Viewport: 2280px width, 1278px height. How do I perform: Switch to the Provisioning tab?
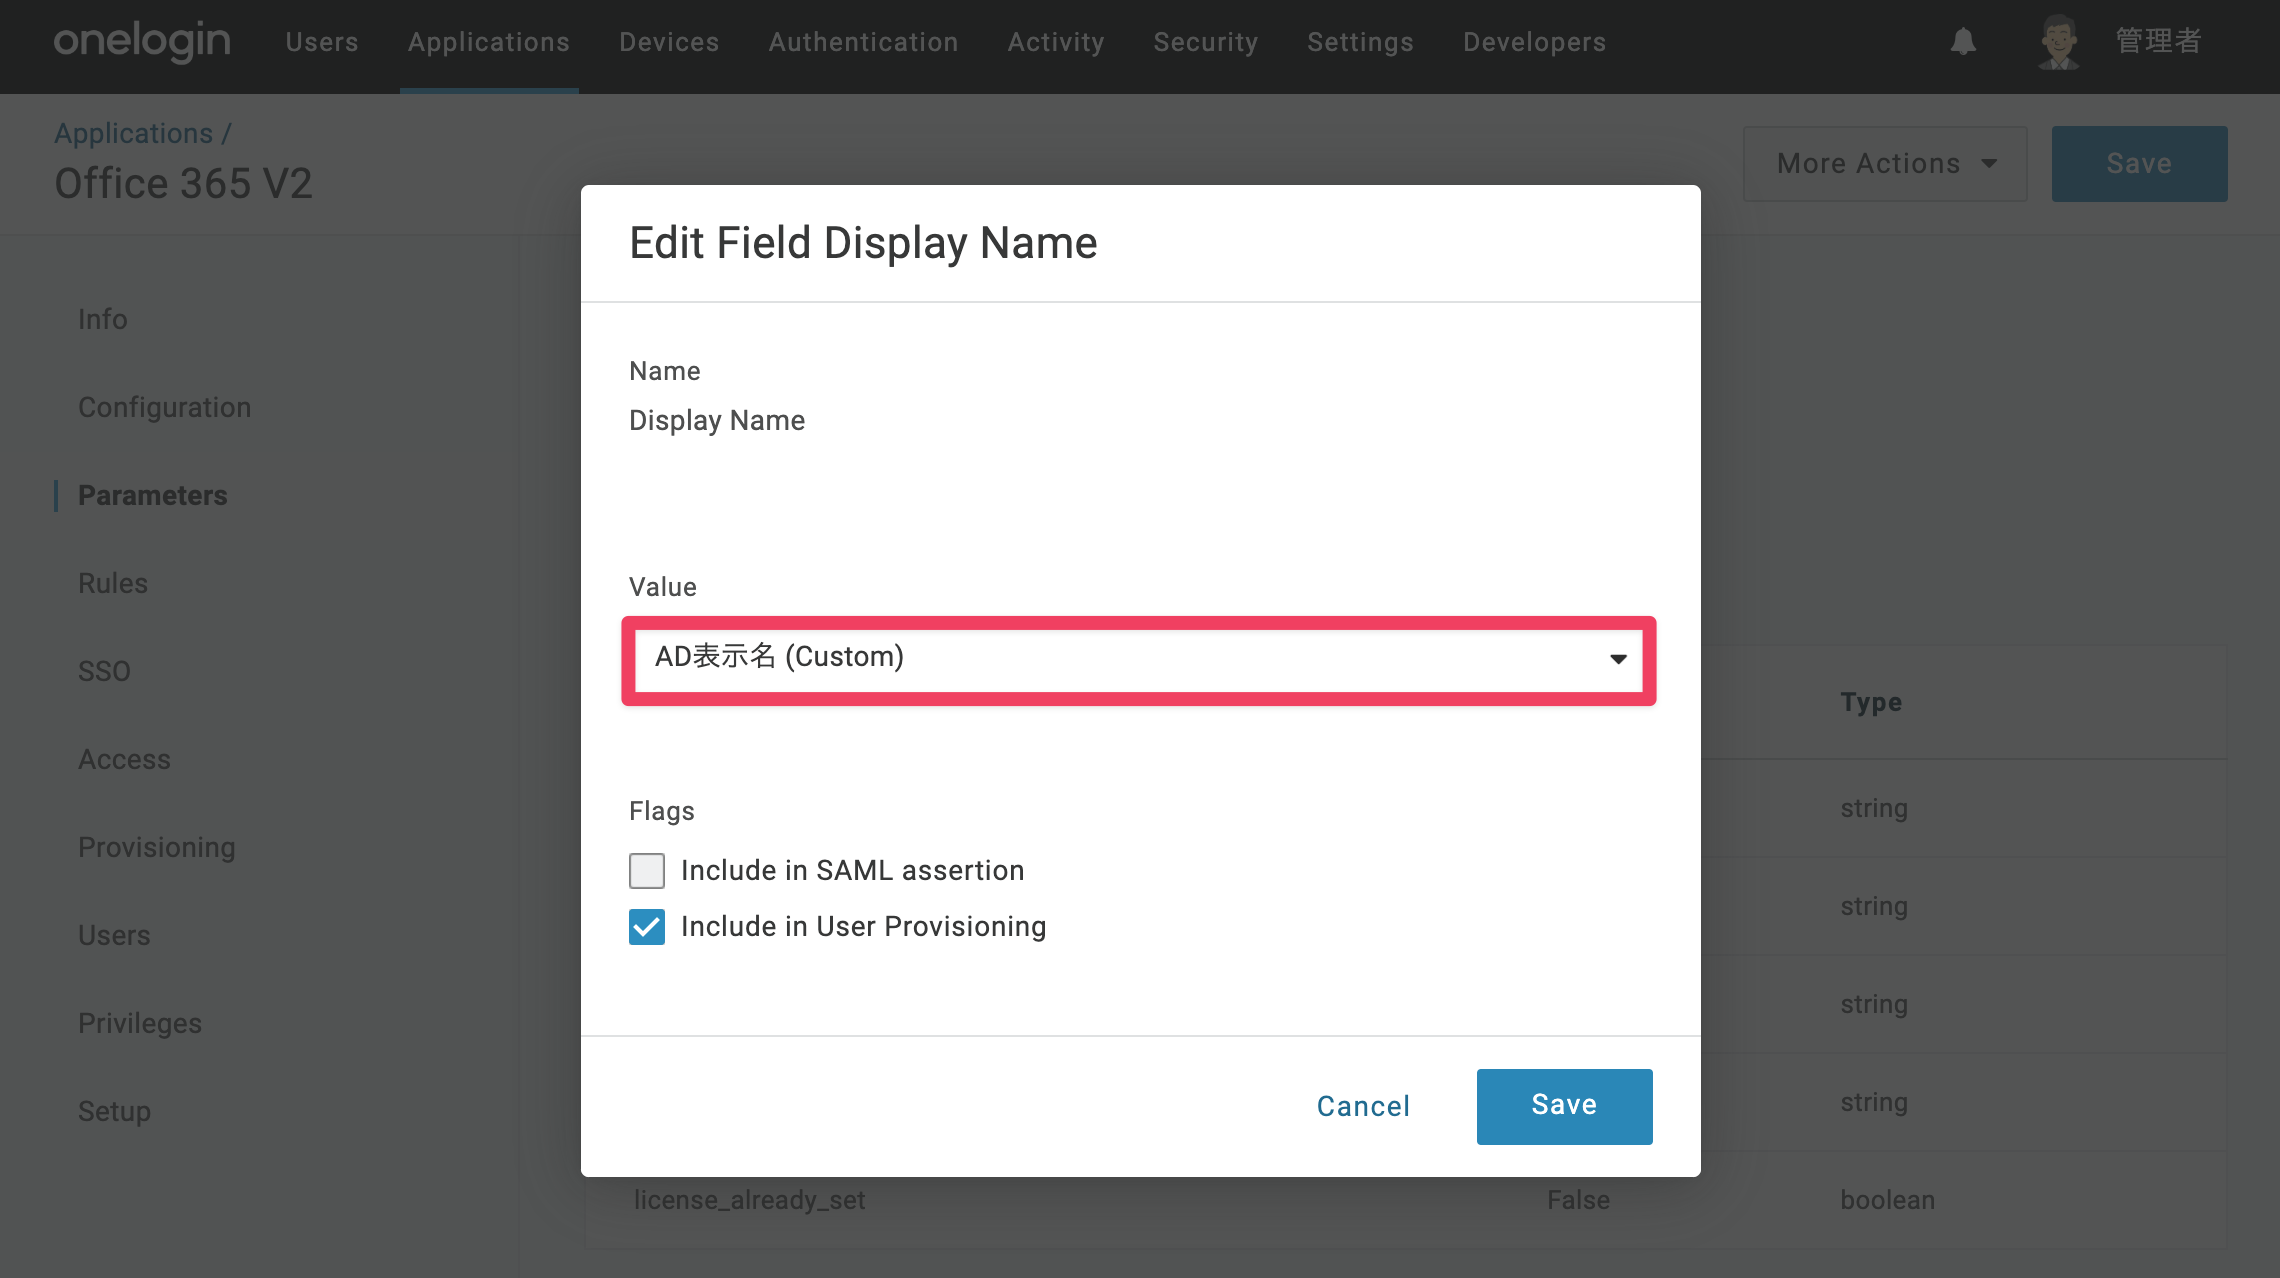tap(157, 848)
